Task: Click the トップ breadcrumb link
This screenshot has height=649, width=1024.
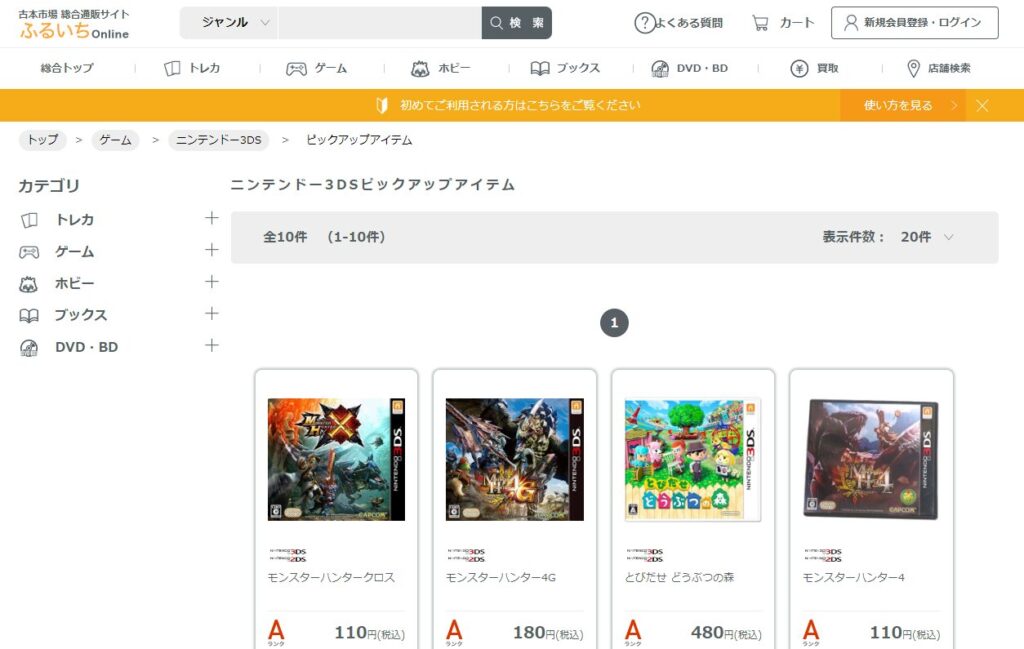Action: point(42,140)
